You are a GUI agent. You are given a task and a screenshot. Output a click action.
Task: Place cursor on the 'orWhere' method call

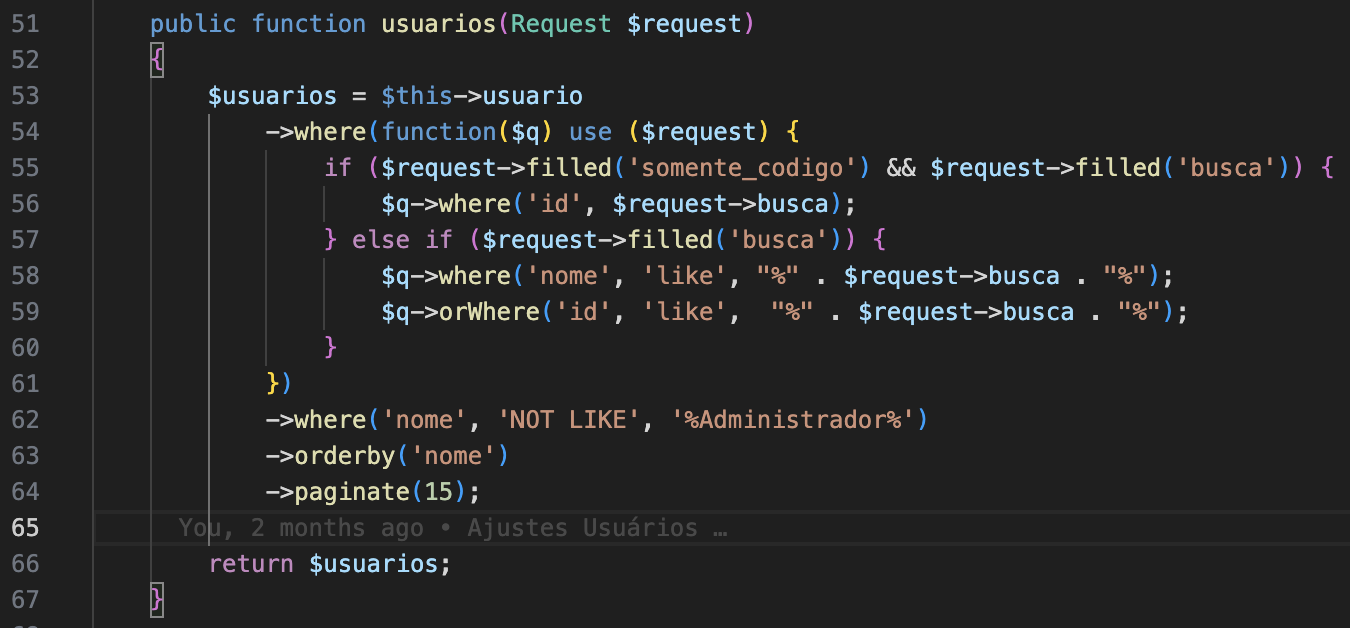point(489,312)
